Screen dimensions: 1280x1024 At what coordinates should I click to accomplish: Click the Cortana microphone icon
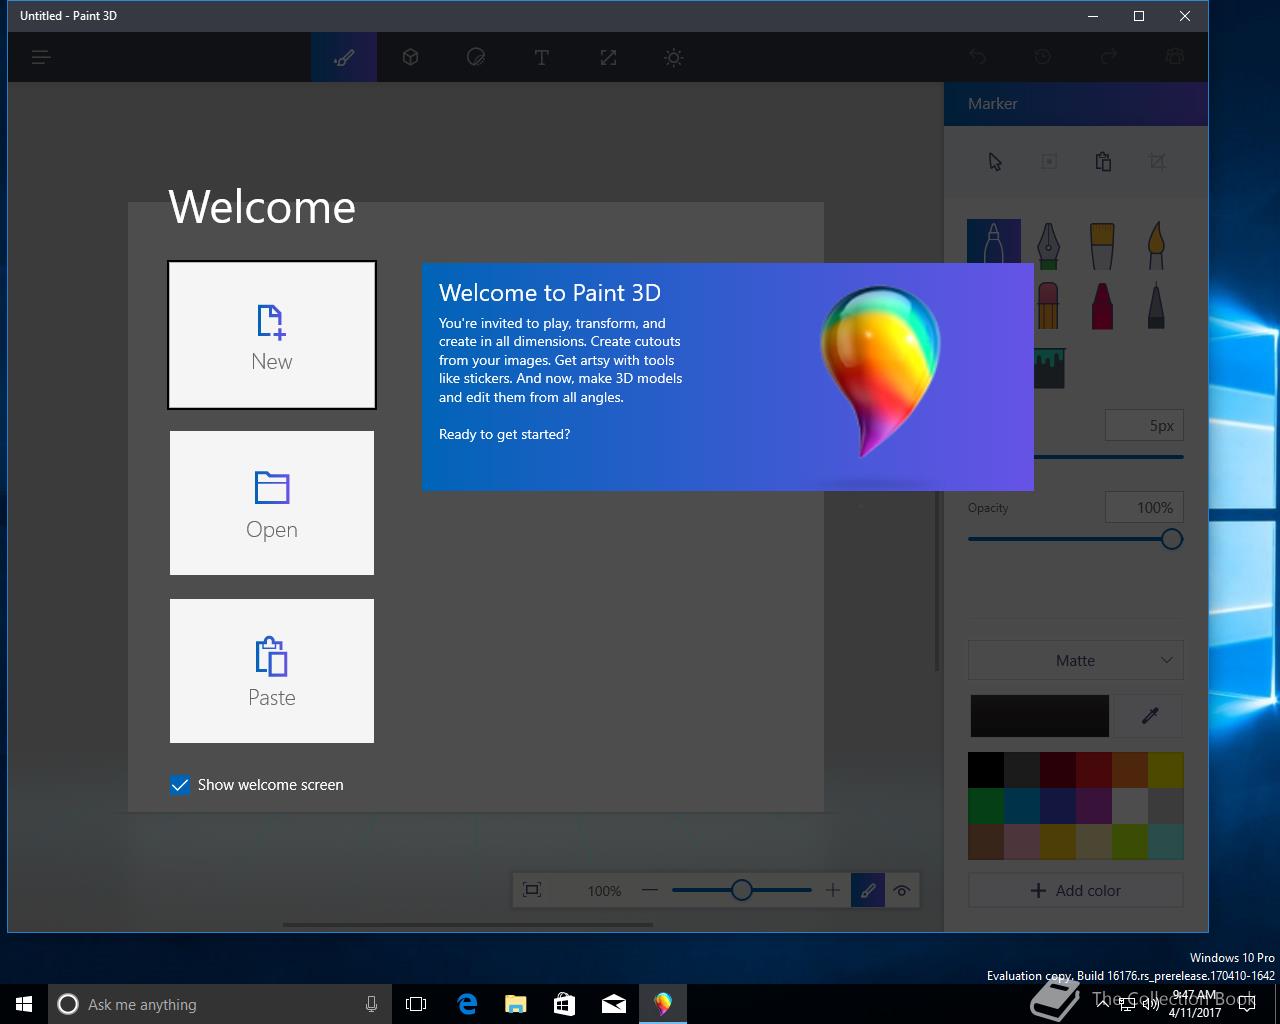coord(371,1004)
